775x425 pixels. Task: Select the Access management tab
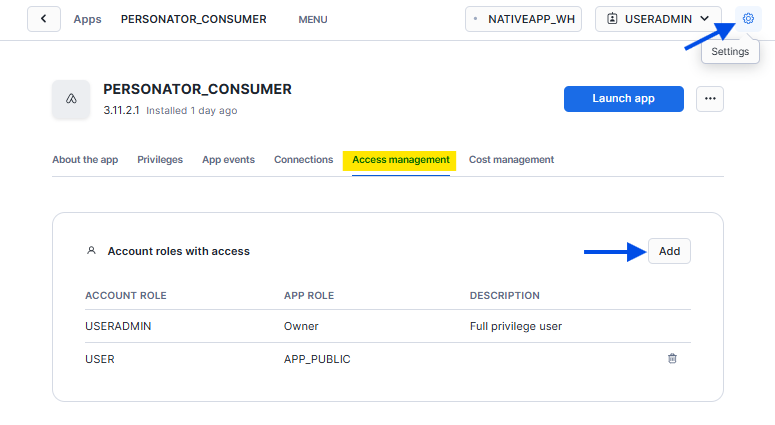(x=400, y=160)
